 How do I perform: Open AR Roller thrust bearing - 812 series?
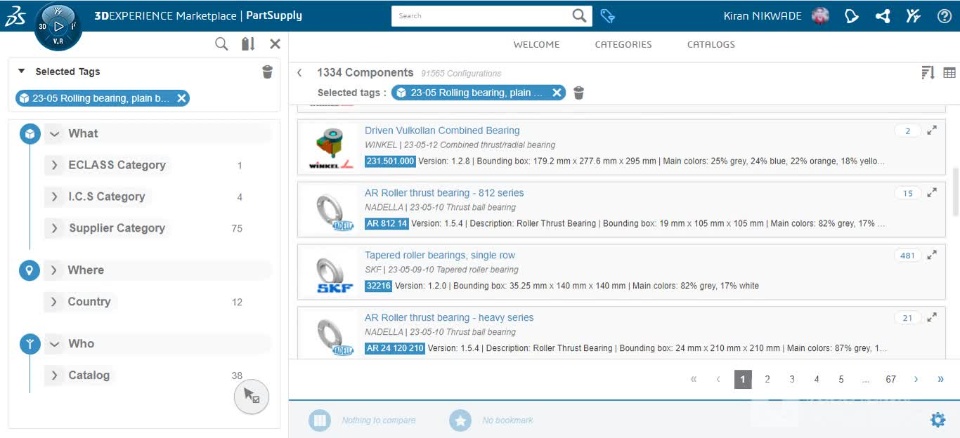pyautogui.click(x=444, y=193)
